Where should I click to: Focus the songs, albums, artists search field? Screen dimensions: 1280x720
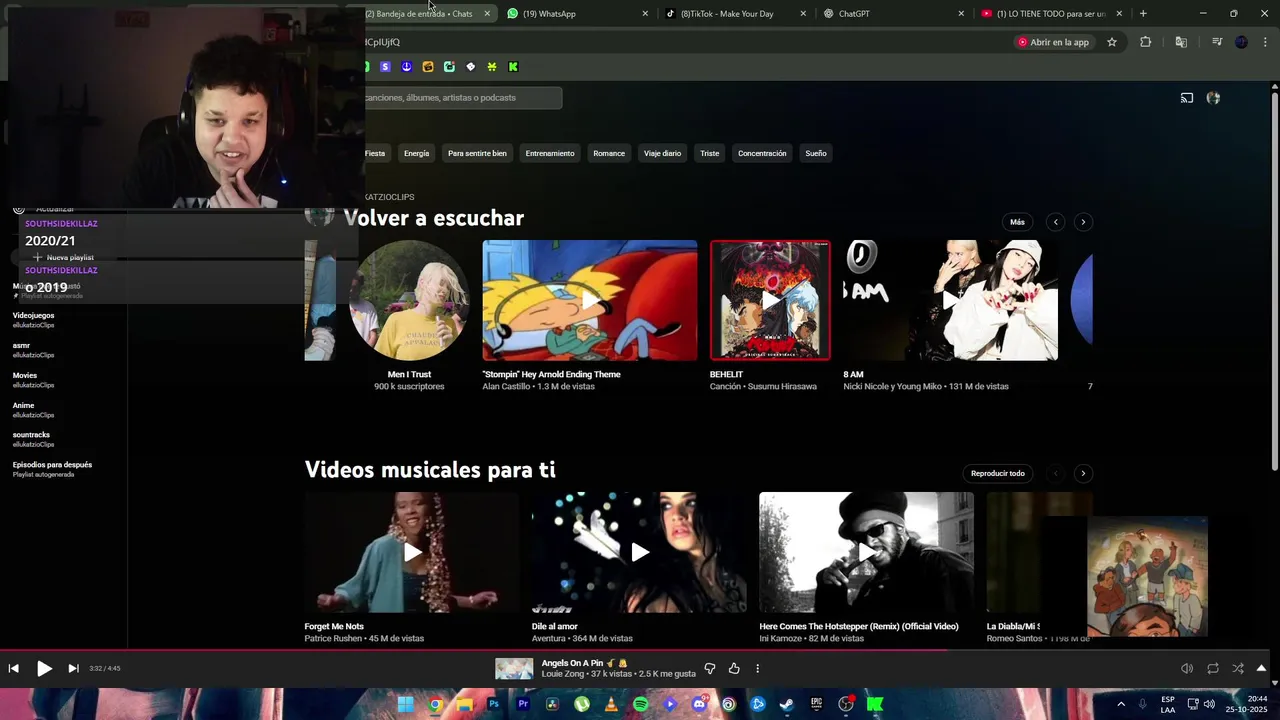462,97
